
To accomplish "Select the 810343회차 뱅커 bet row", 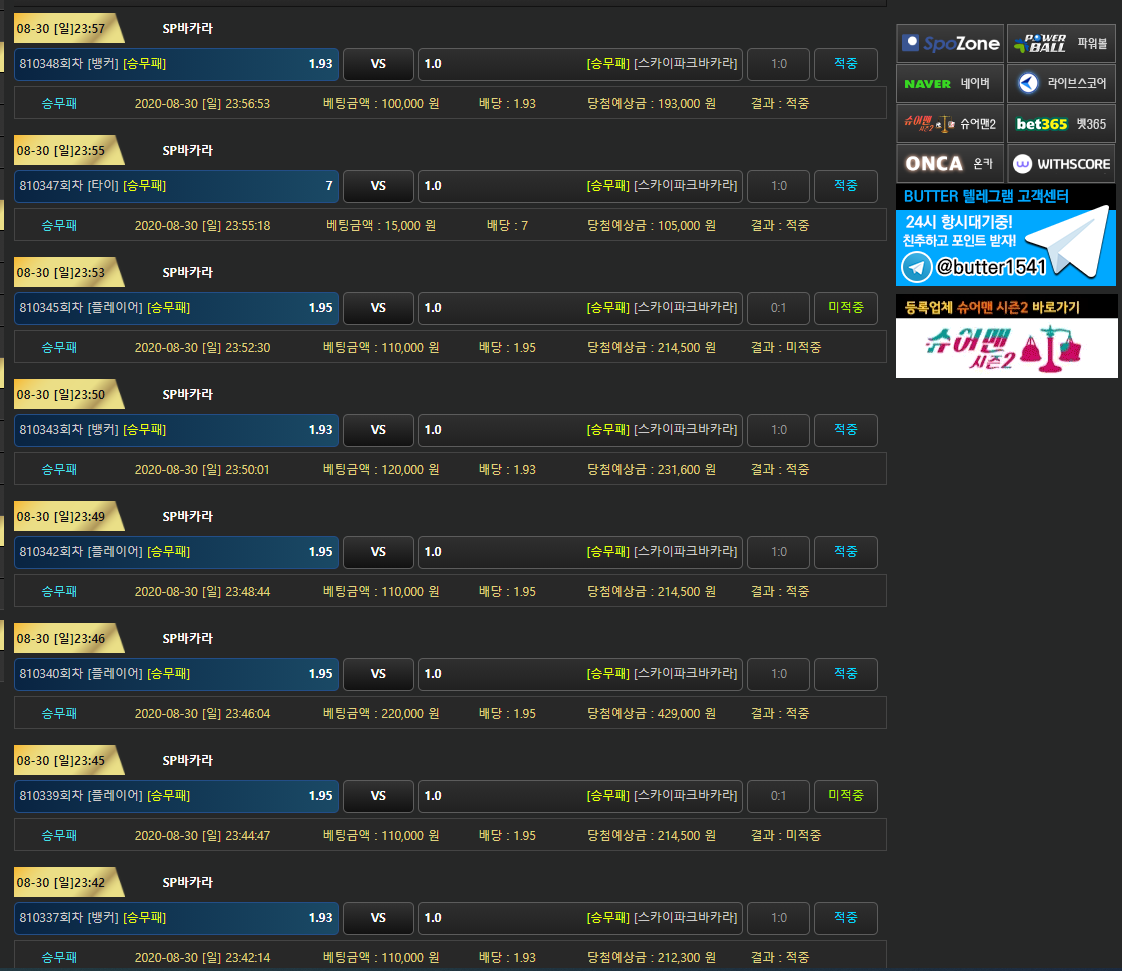I will pos(176,430).
